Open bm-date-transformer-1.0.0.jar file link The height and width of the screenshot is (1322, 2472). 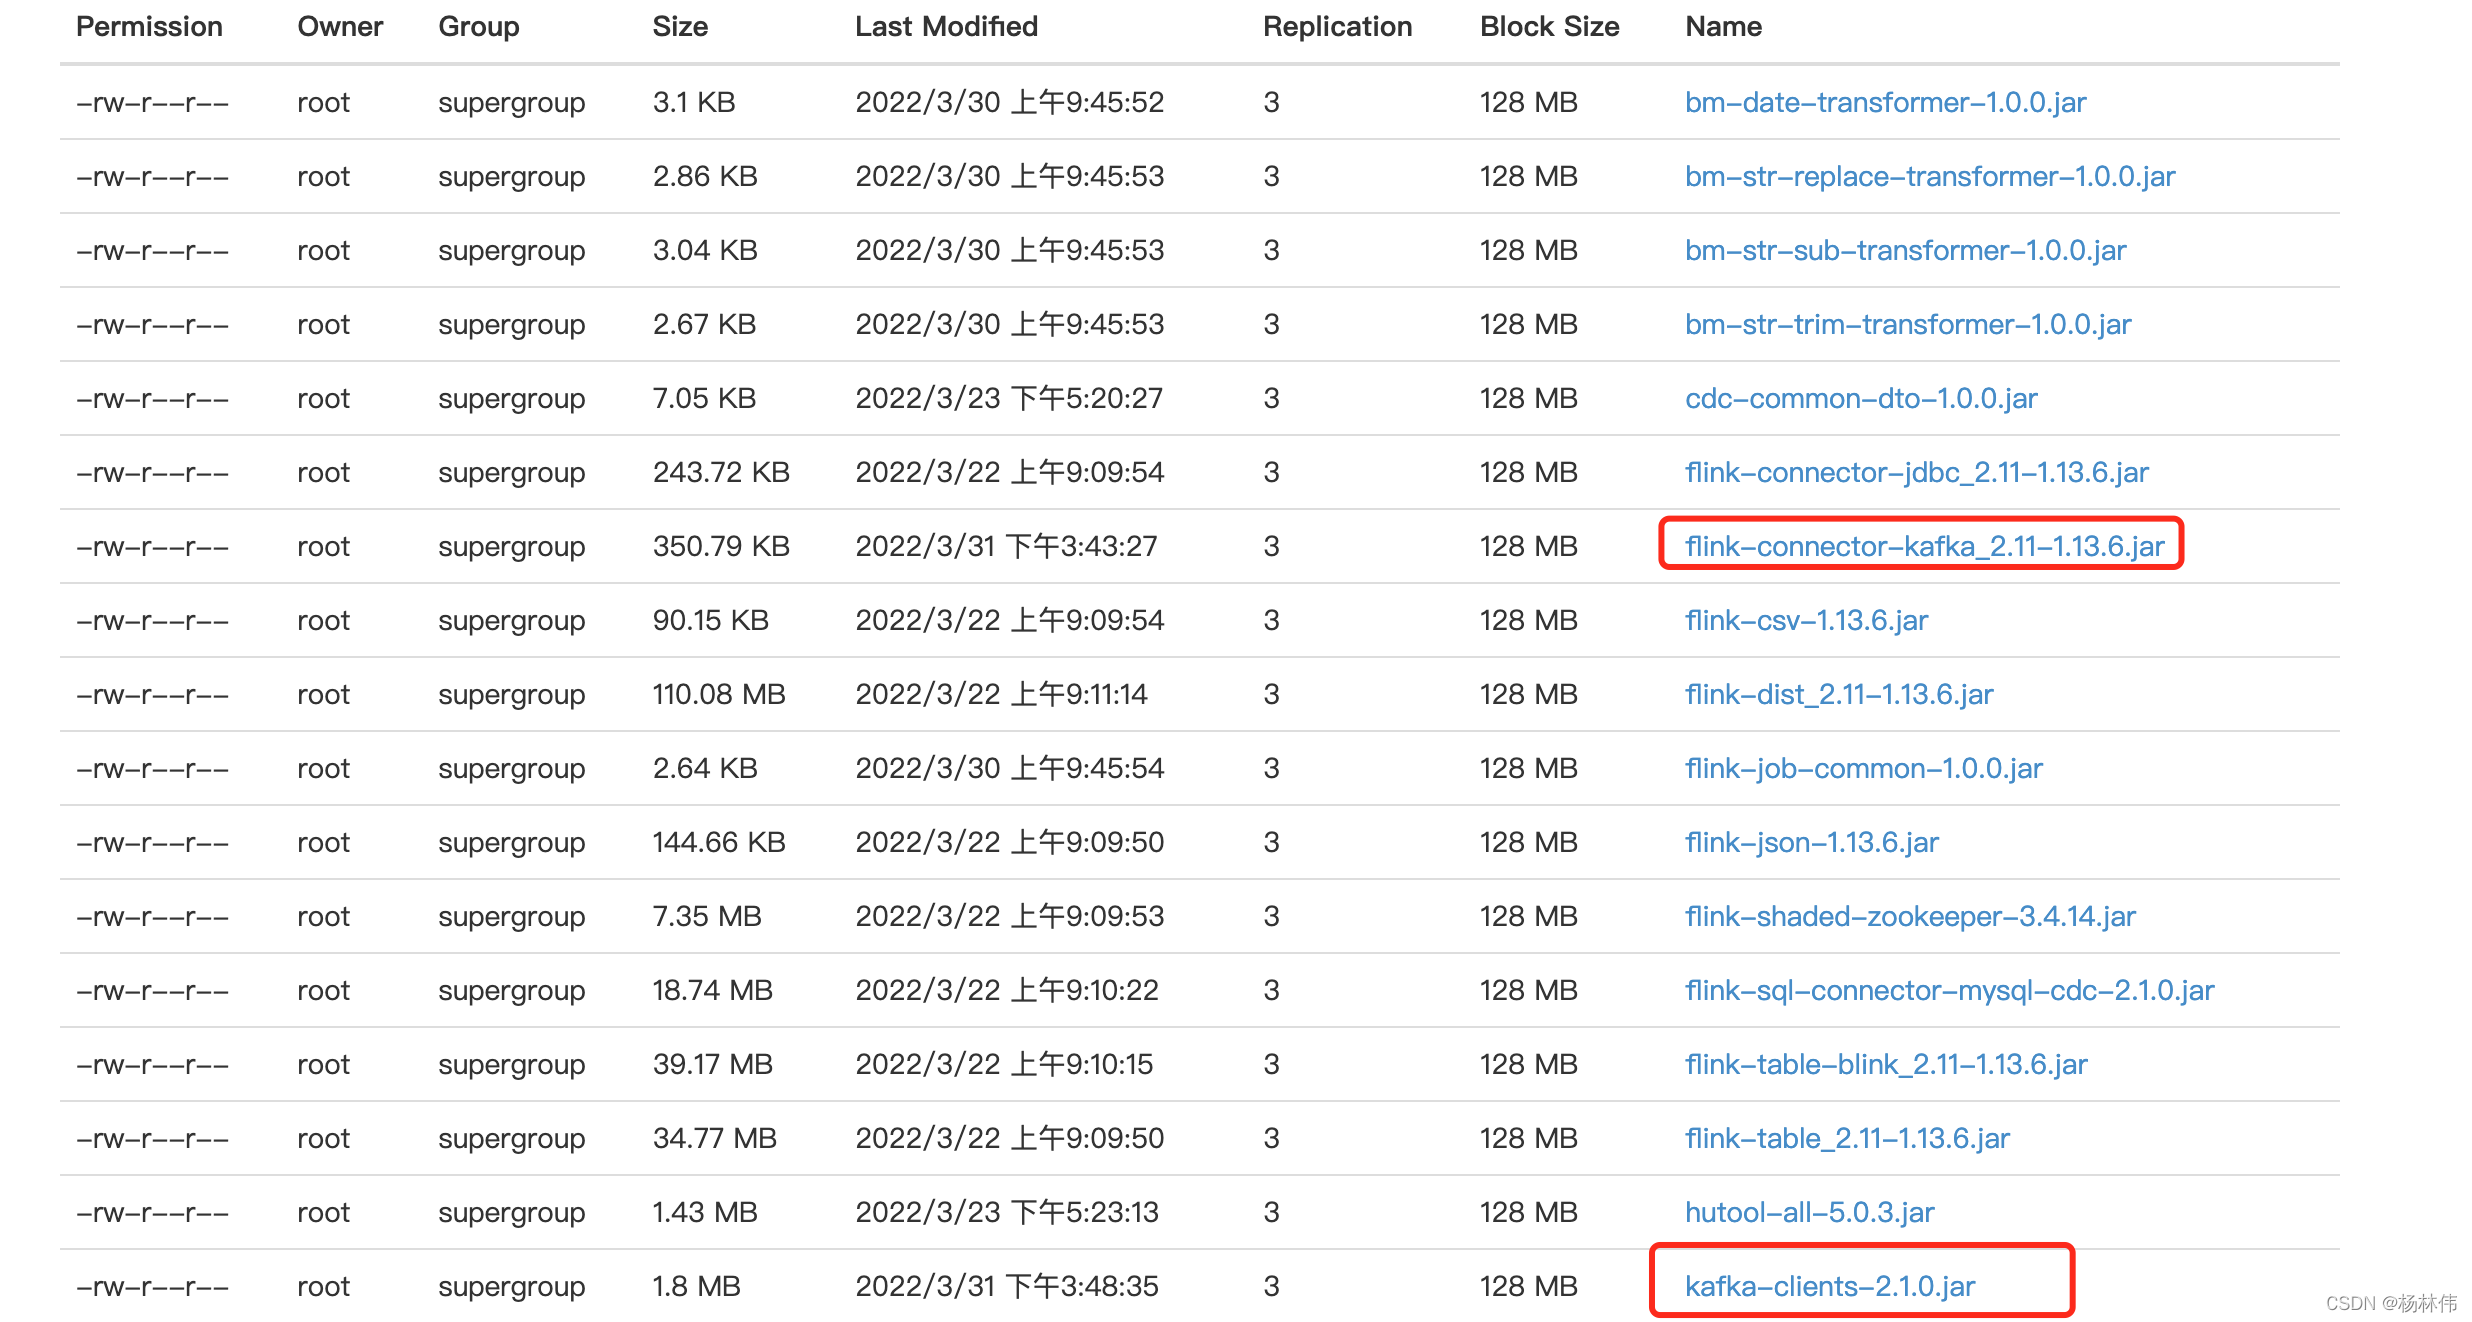(1884, 102)
